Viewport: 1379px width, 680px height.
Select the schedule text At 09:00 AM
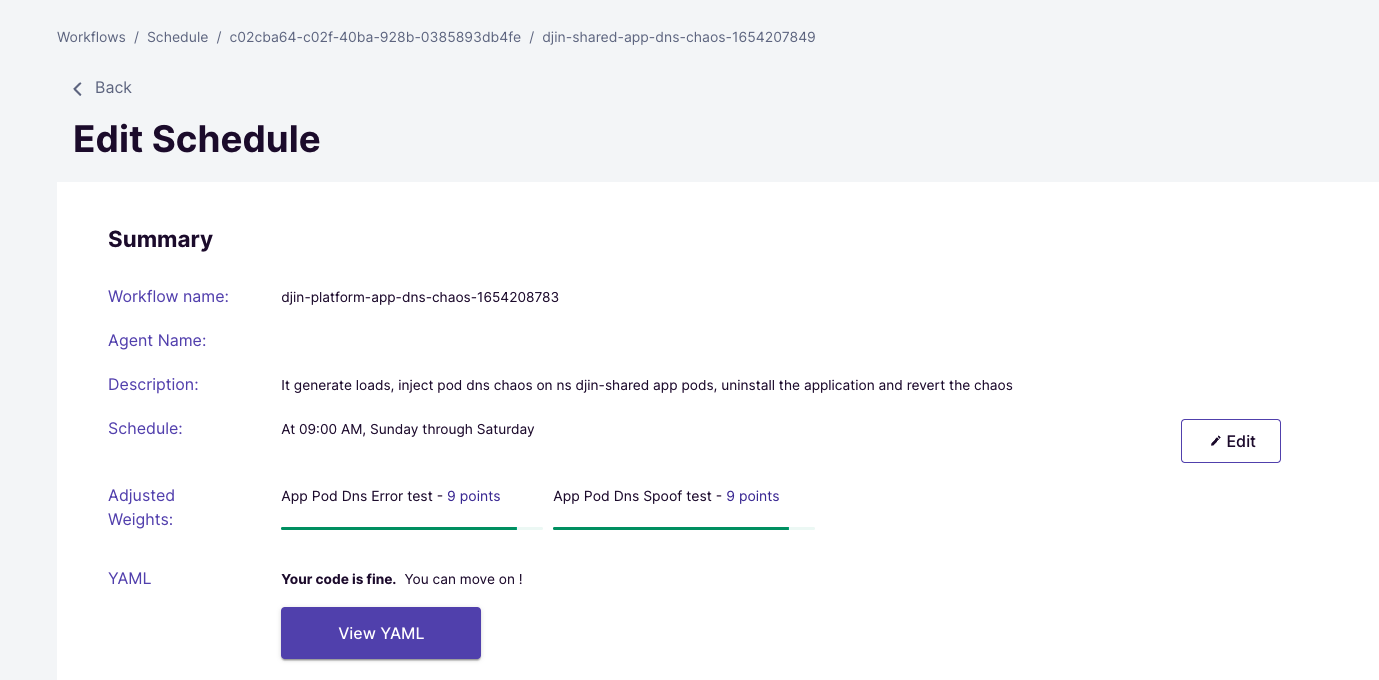pos(408,429)
